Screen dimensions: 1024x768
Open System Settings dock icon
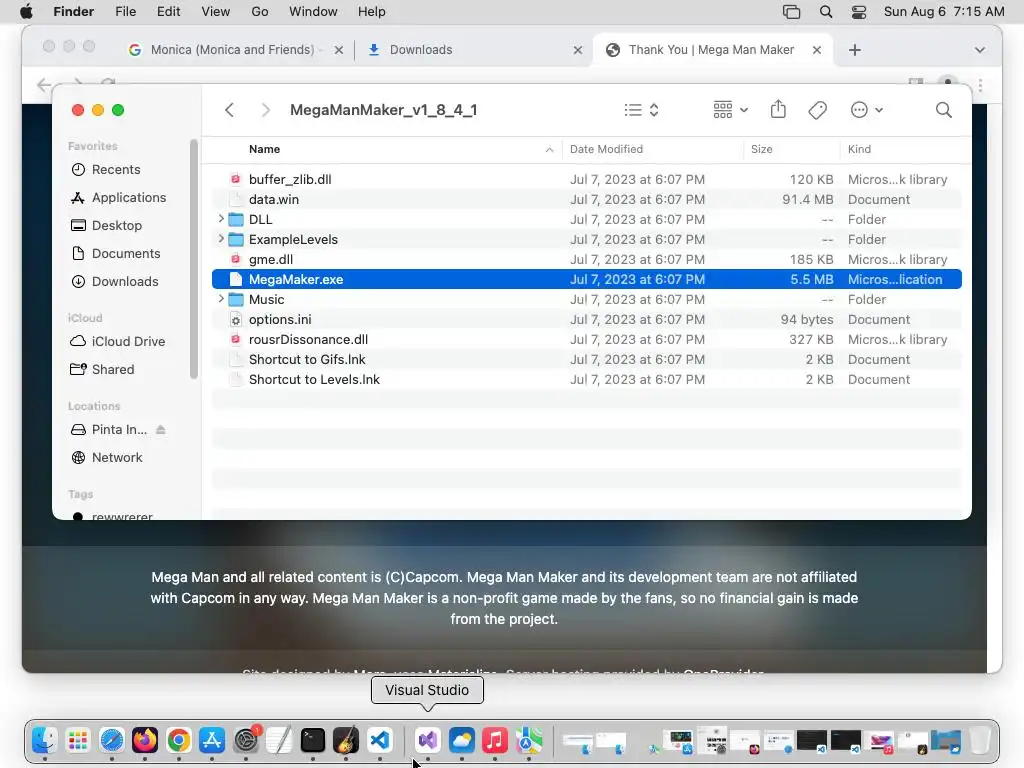click(246, 740)
